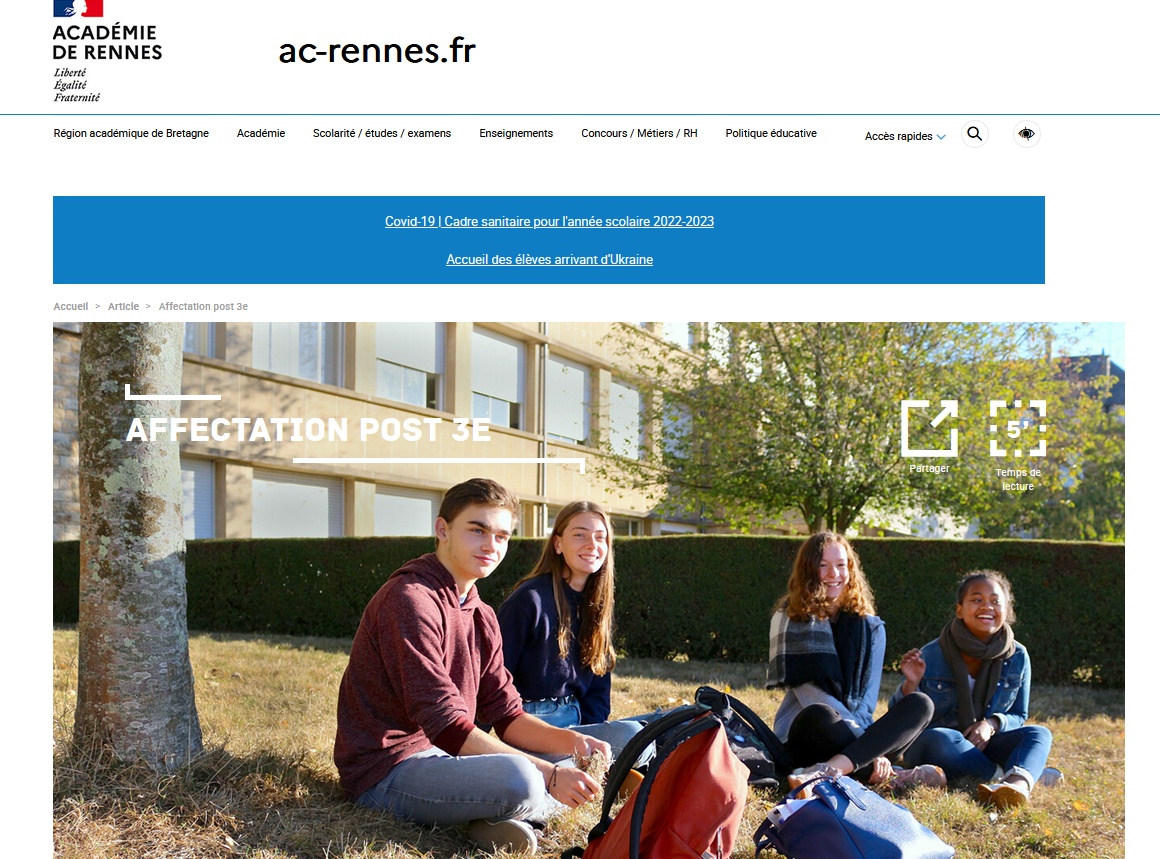Open Région académique de Bretagne menu
This screenshot has height=859, width=1160.
[x=131, y=133]
